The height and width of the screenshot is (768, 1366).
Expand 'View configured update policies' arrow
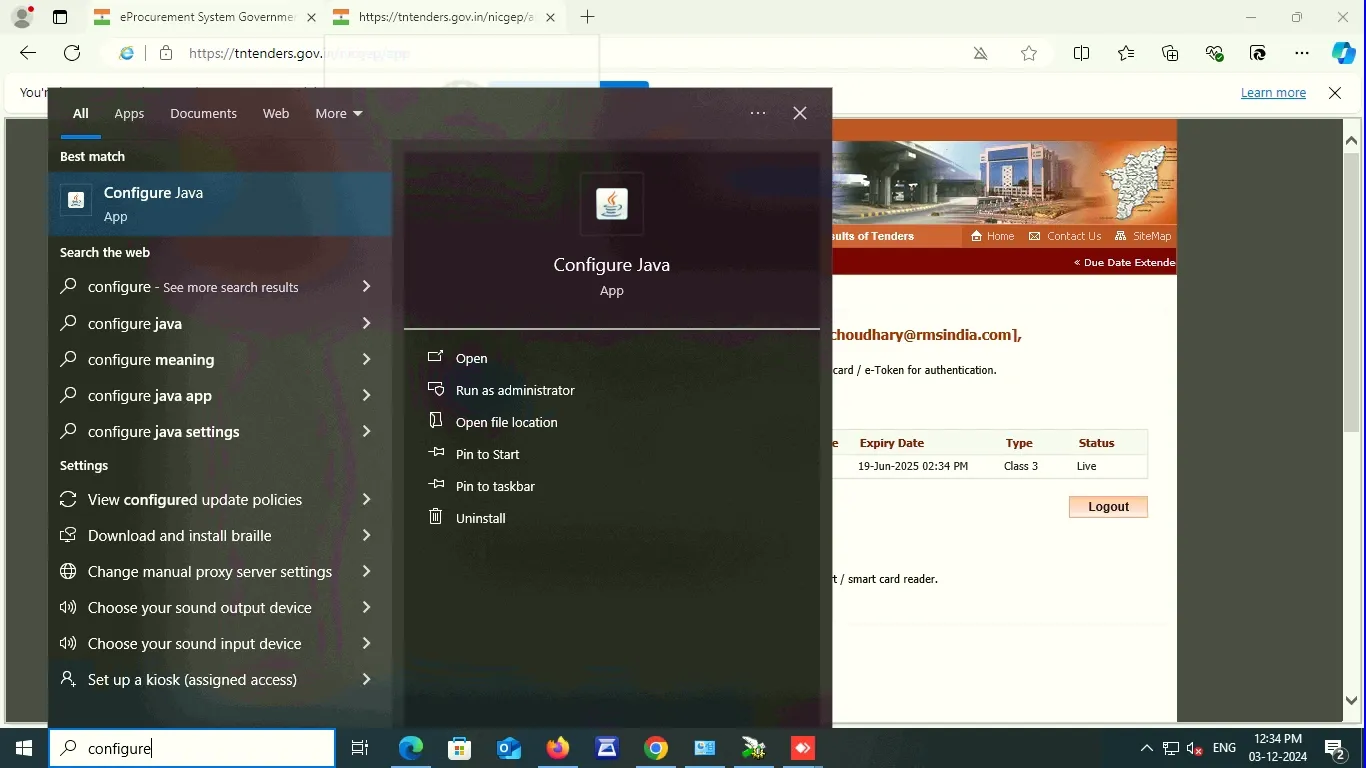[x=366, y=499]
